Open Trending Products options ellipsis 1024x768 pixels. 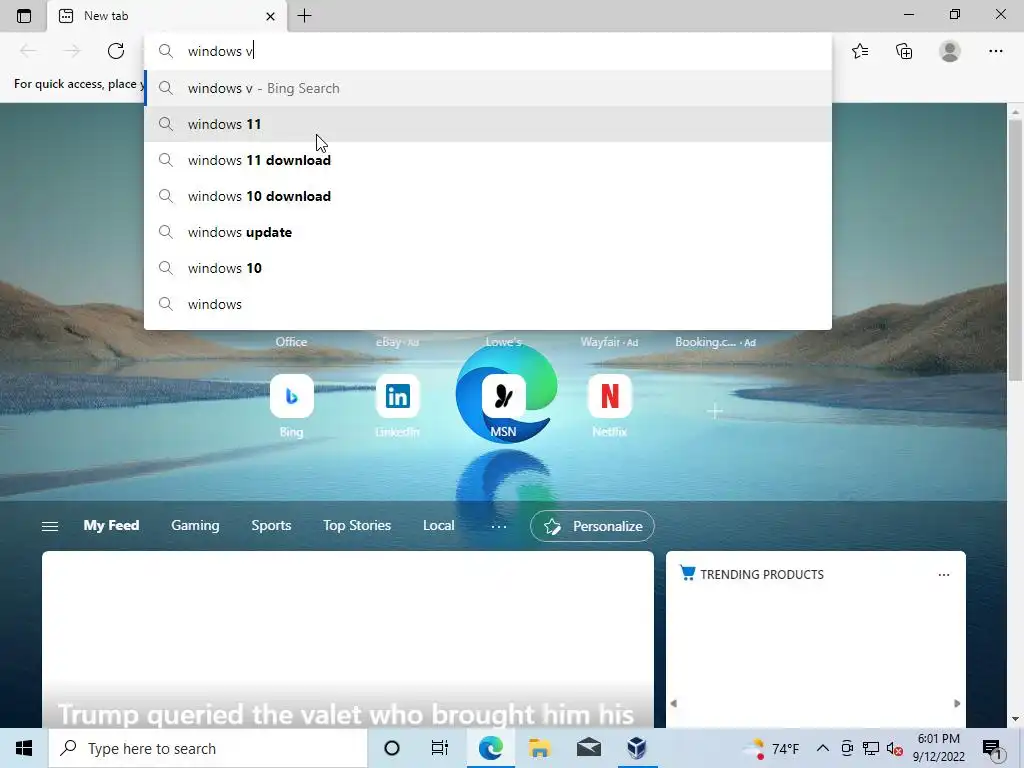tap(944, 575)
